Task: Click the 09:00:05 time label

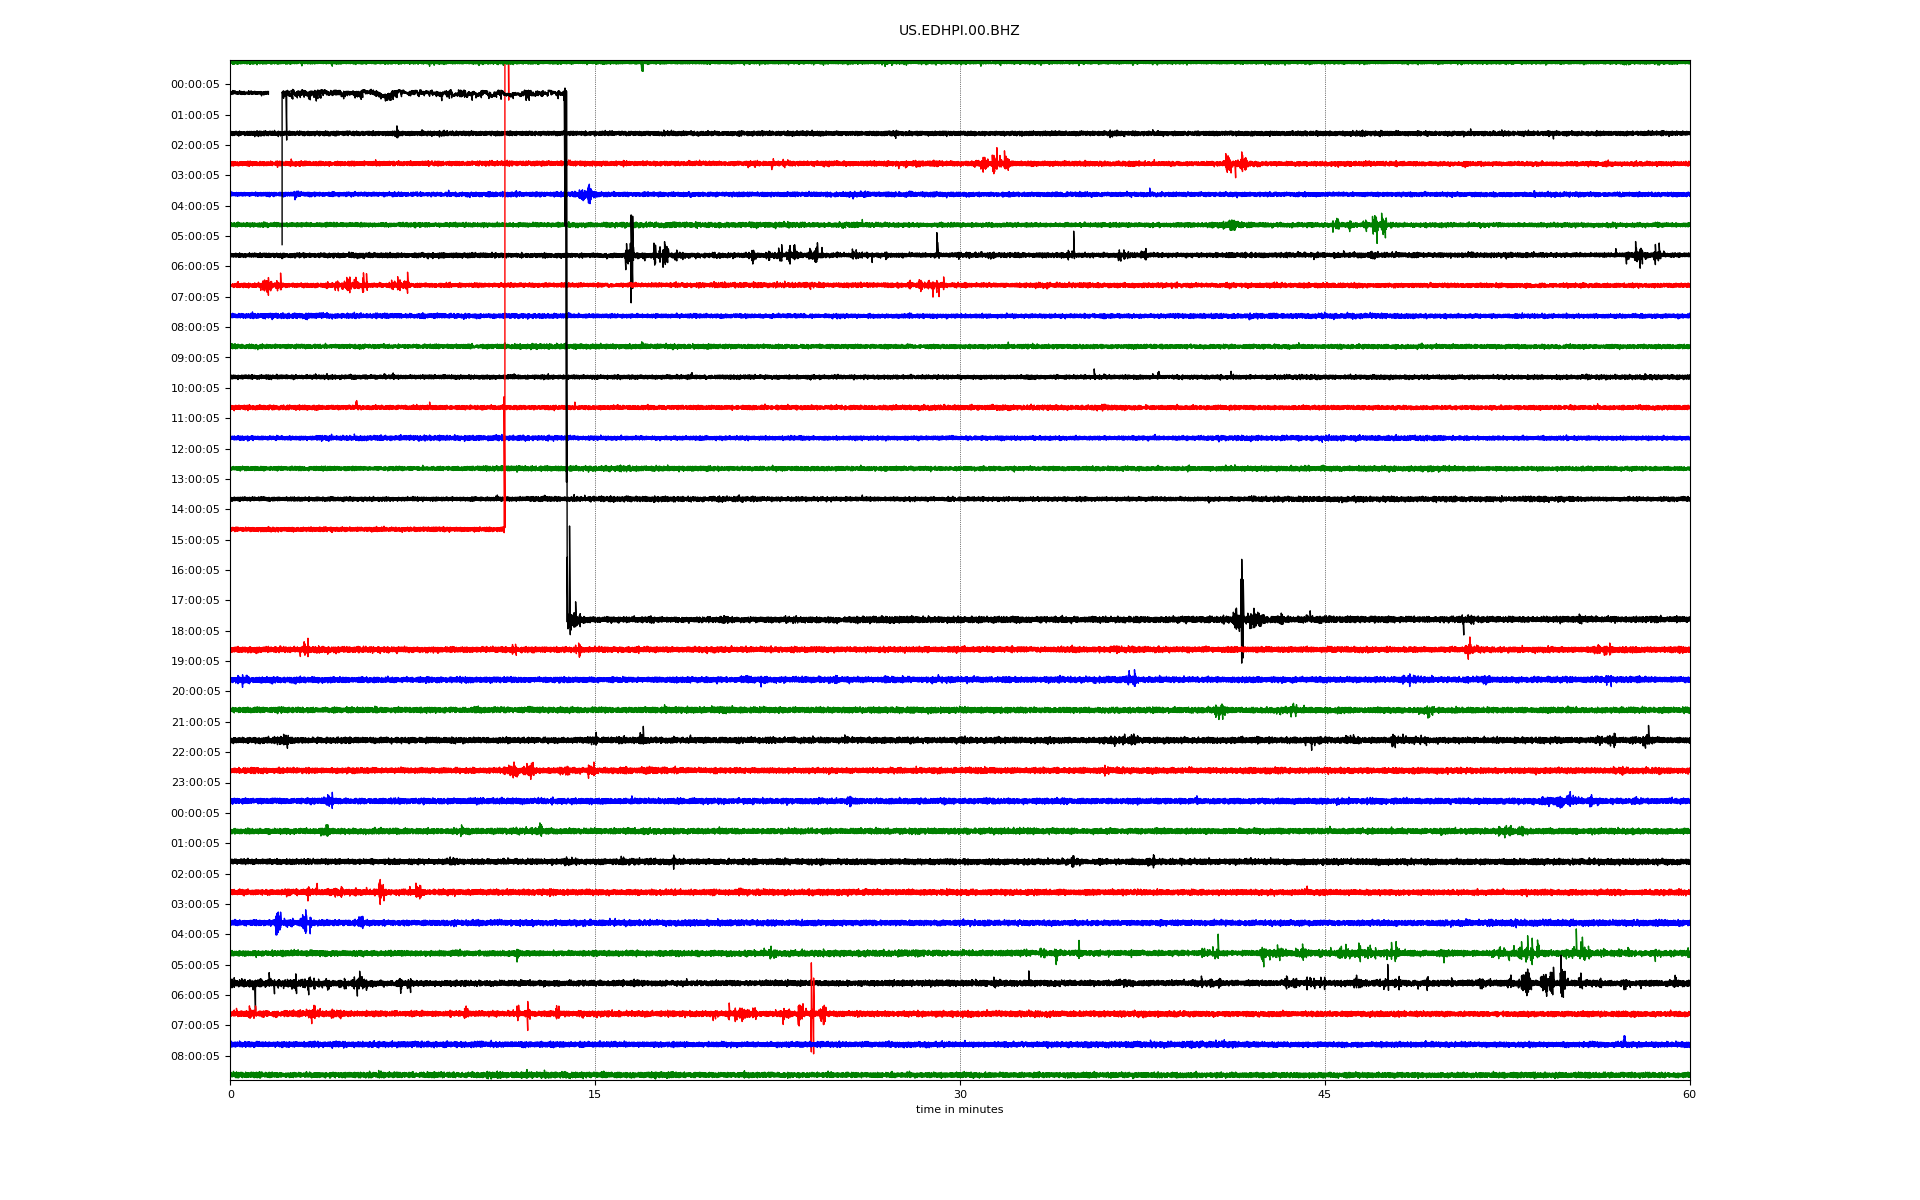Action: point(195,358)
